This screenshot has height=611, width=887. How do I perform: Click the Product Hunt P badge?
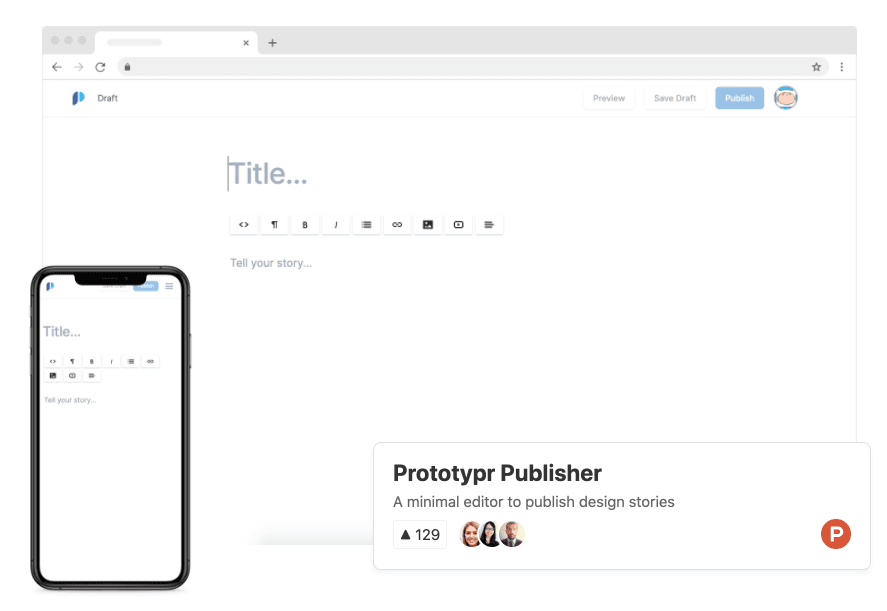[836, 534]
